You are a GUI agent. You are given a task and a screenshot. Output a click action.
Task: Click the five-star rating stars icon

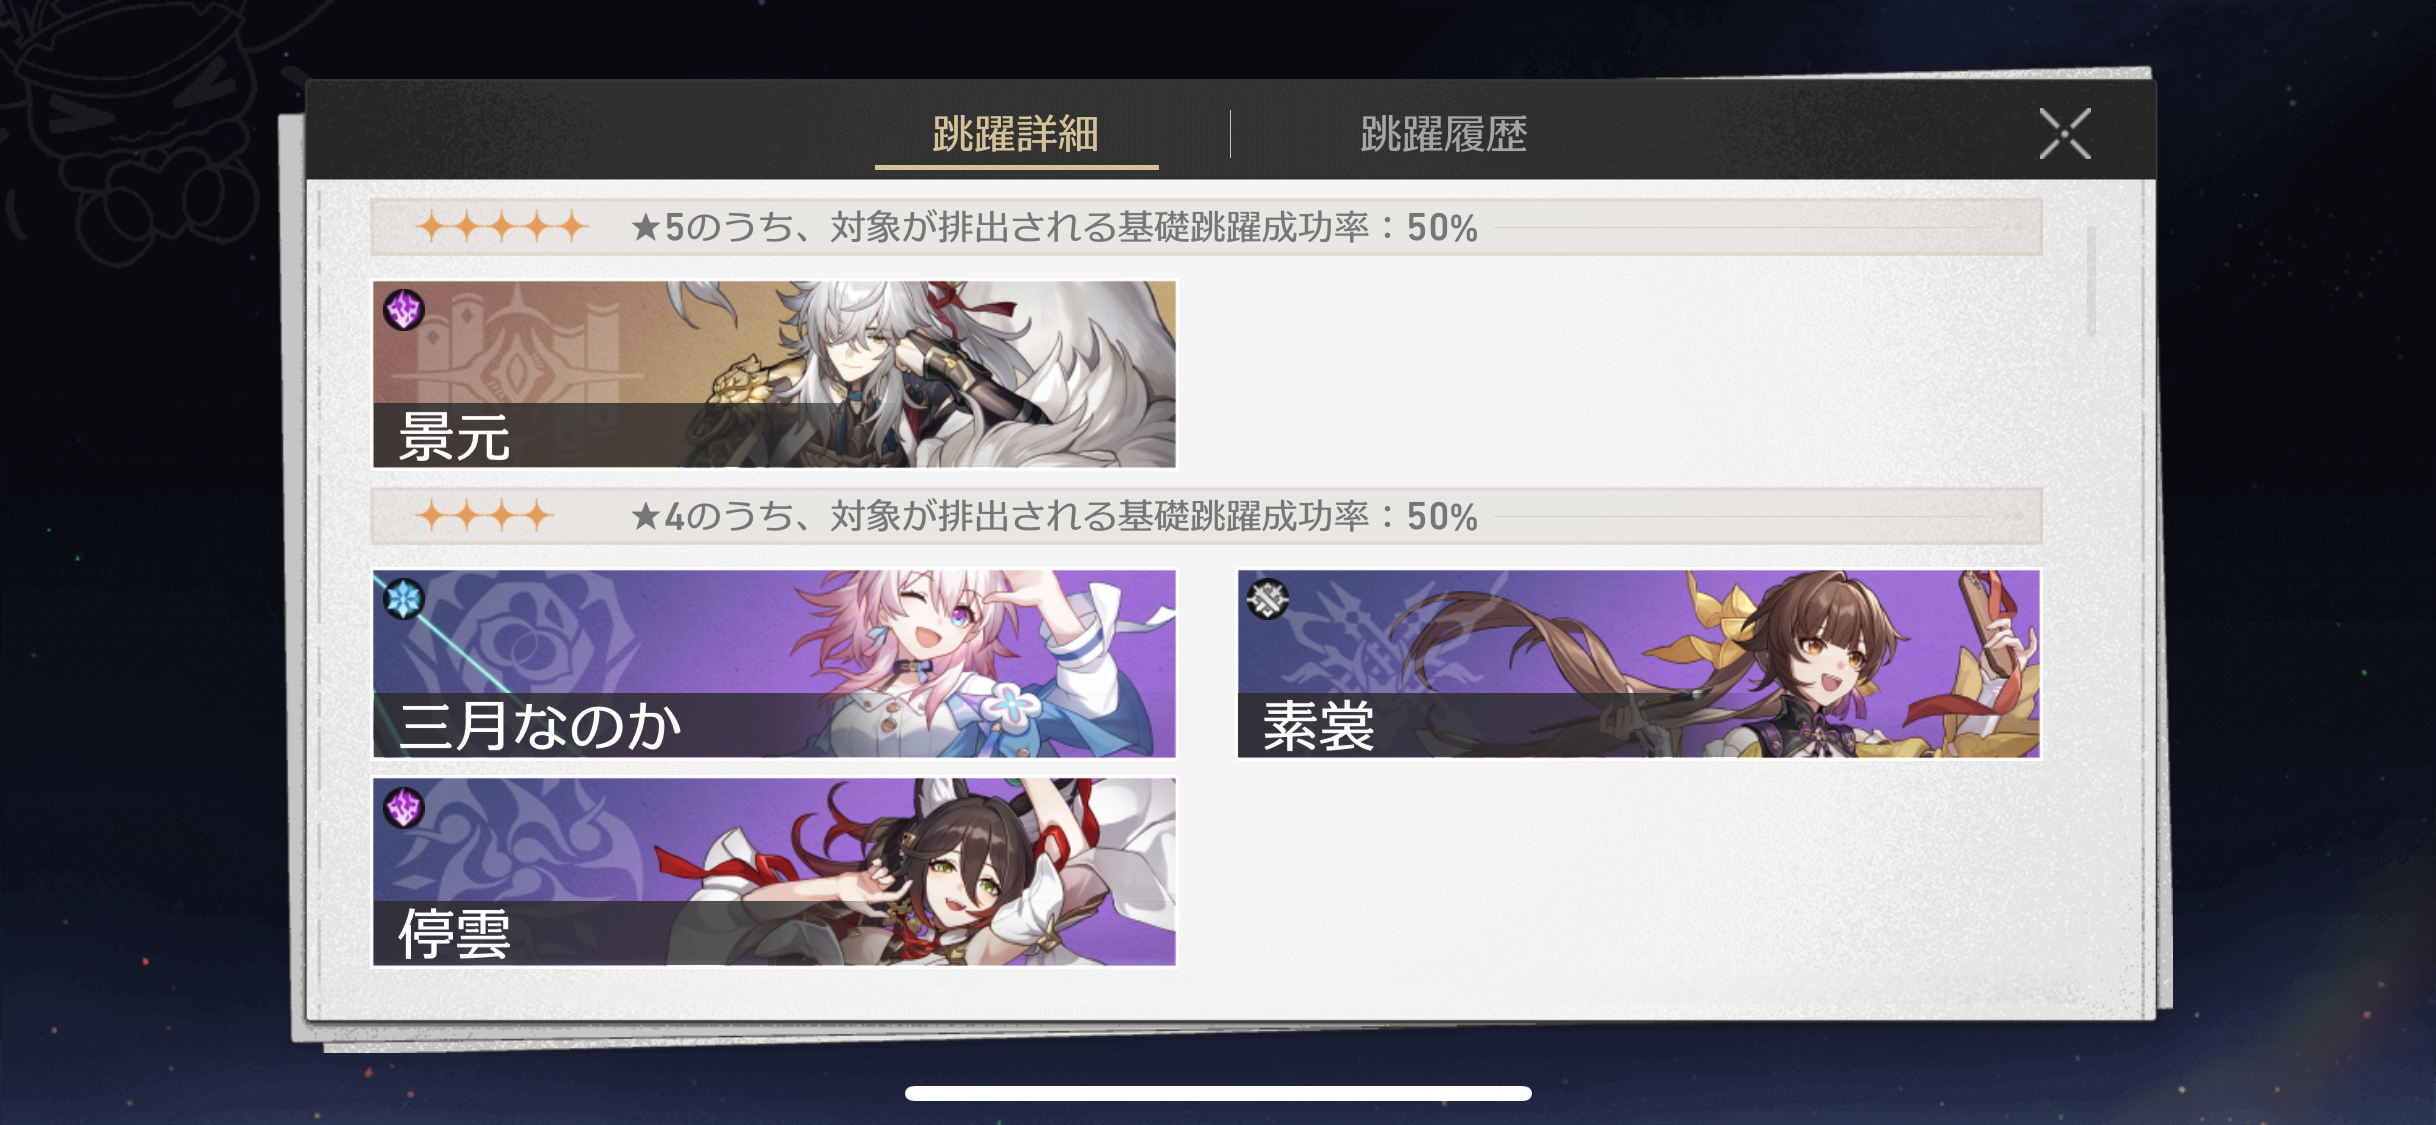502,227
